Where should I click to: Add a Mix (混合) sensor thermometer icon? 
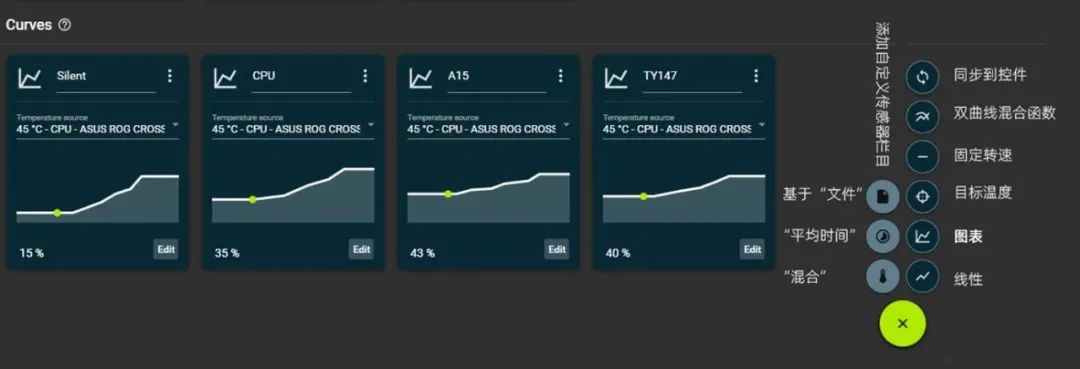[x=883, y=277]
